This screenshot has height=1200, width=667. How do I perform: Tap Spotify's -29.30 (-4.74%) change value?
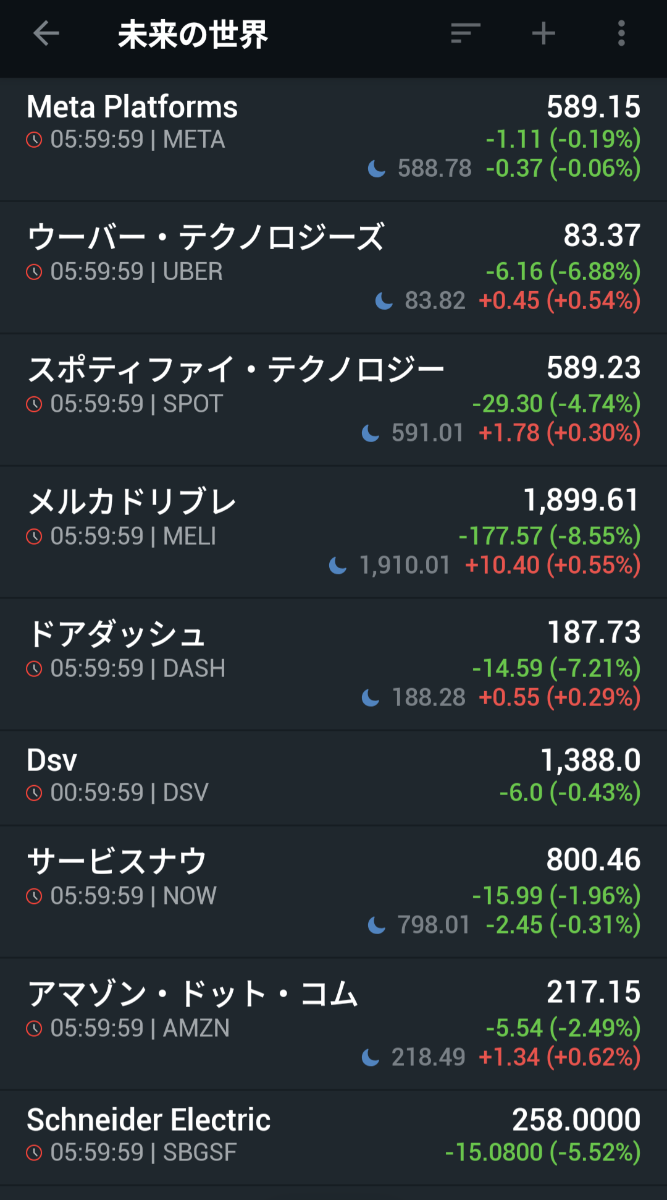pos(555,404)
